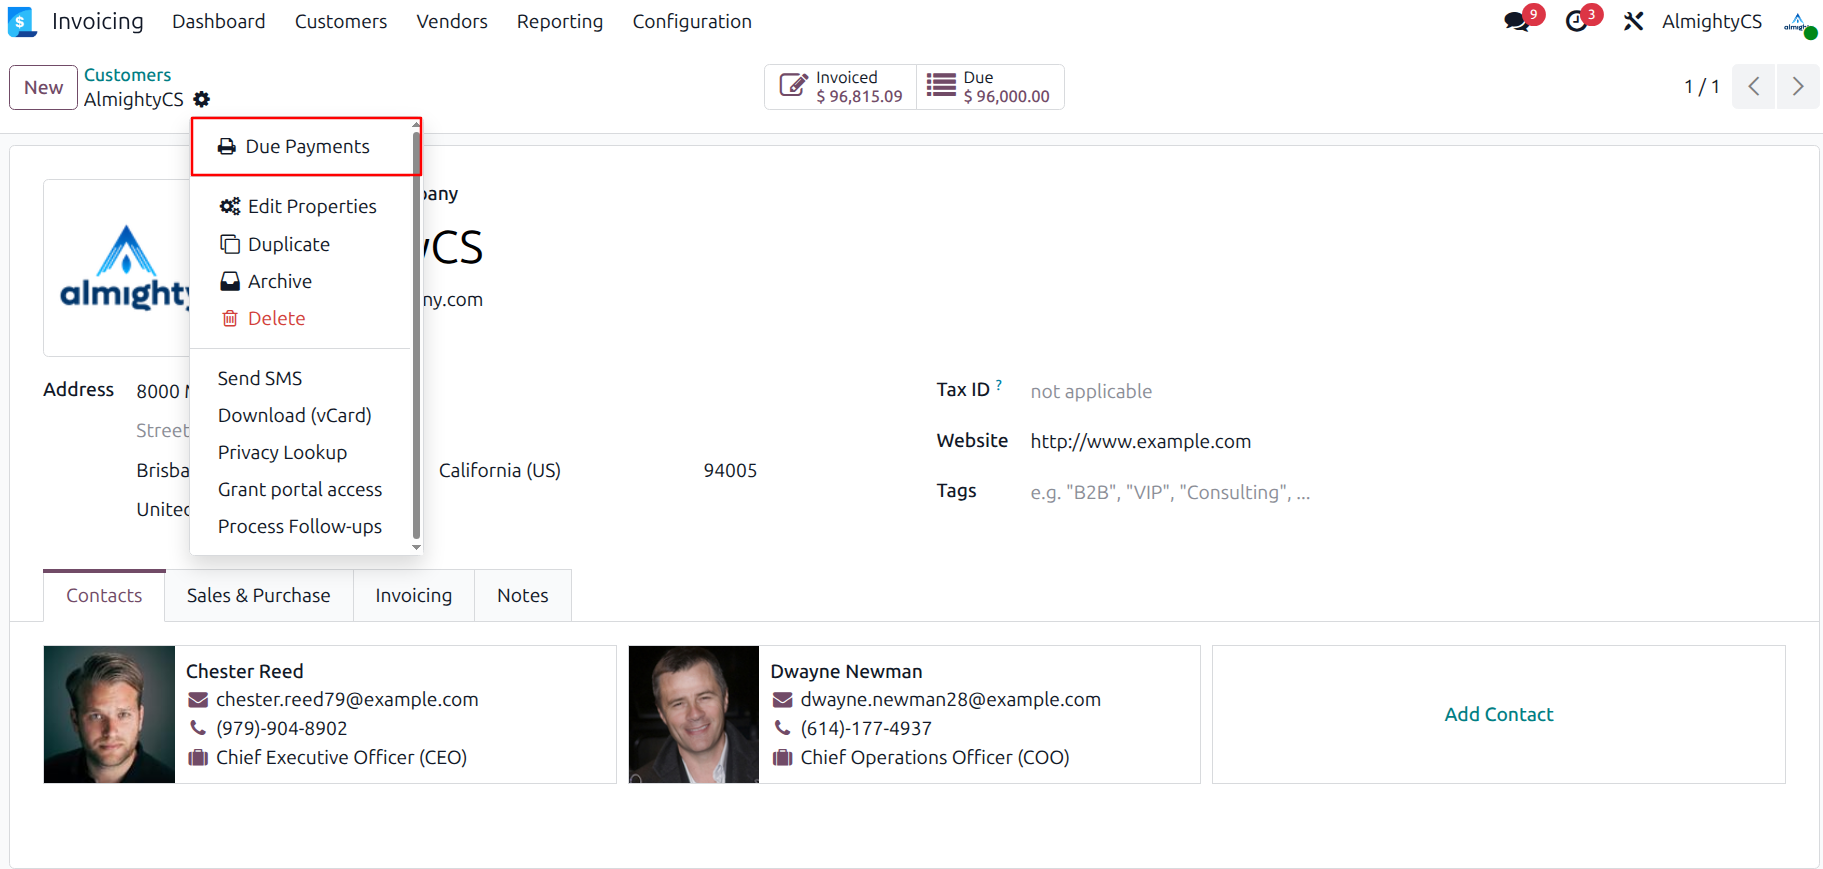
Task: Select Due Payments print option
Action: point(306,147)
